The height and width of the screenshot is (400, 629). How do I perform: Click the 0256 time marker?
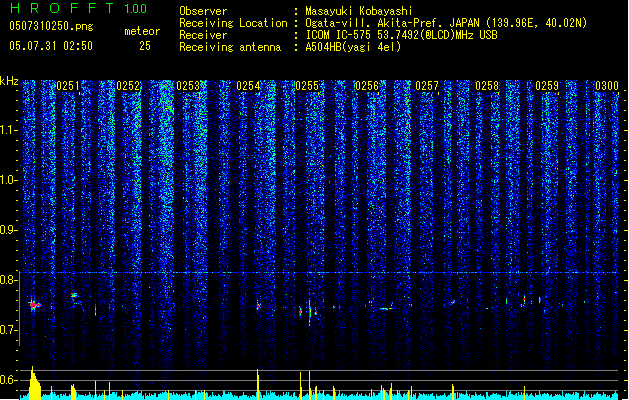[x=367, y=86]
